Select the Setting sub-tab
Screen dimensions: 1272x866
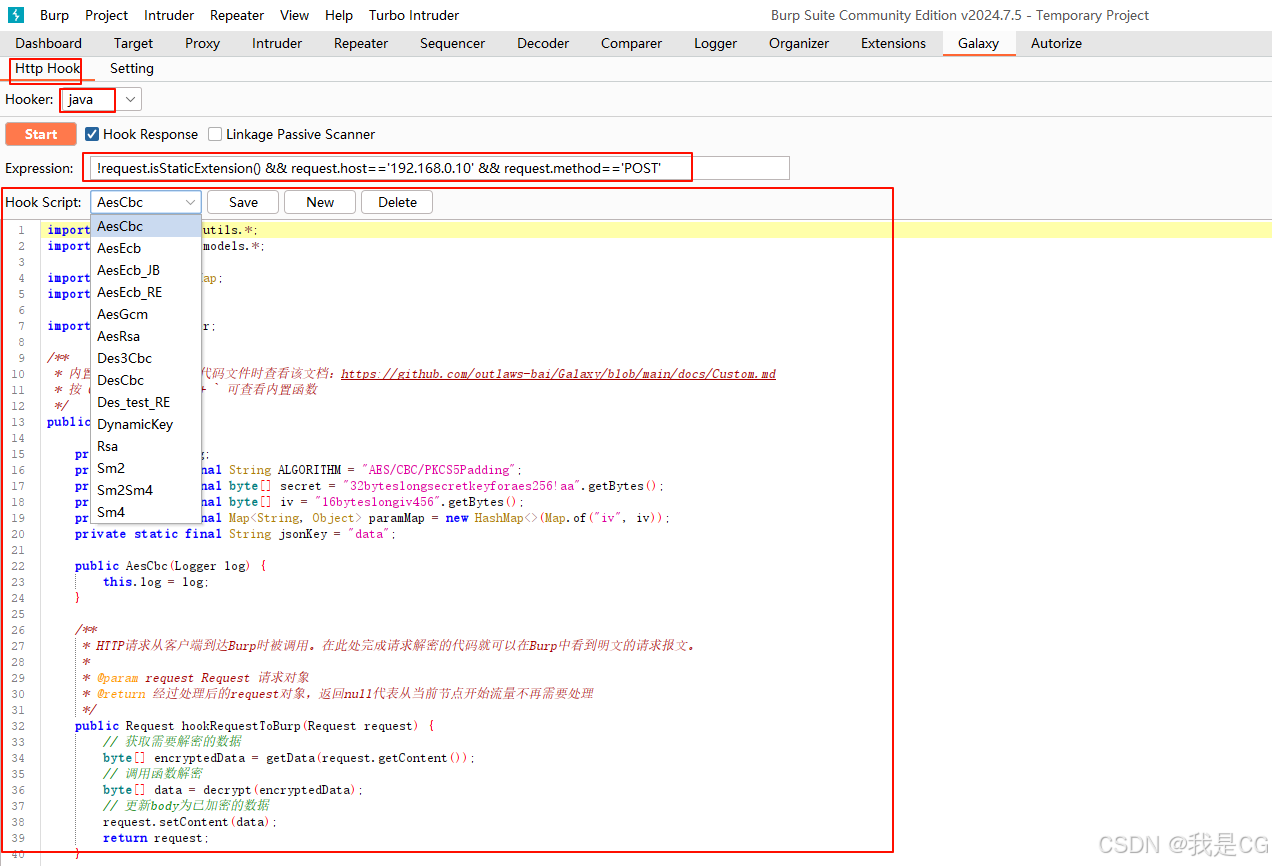tap(132, 68)
